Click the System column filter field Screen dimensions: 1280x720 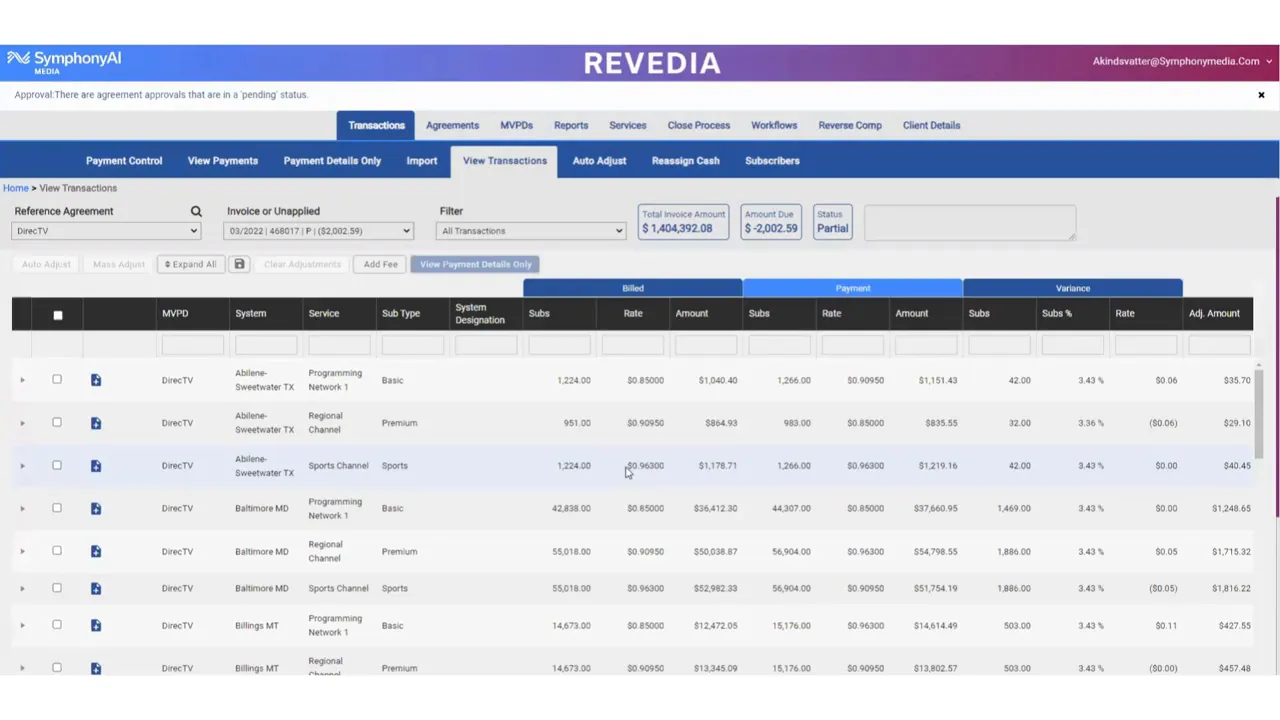[266, 346]
